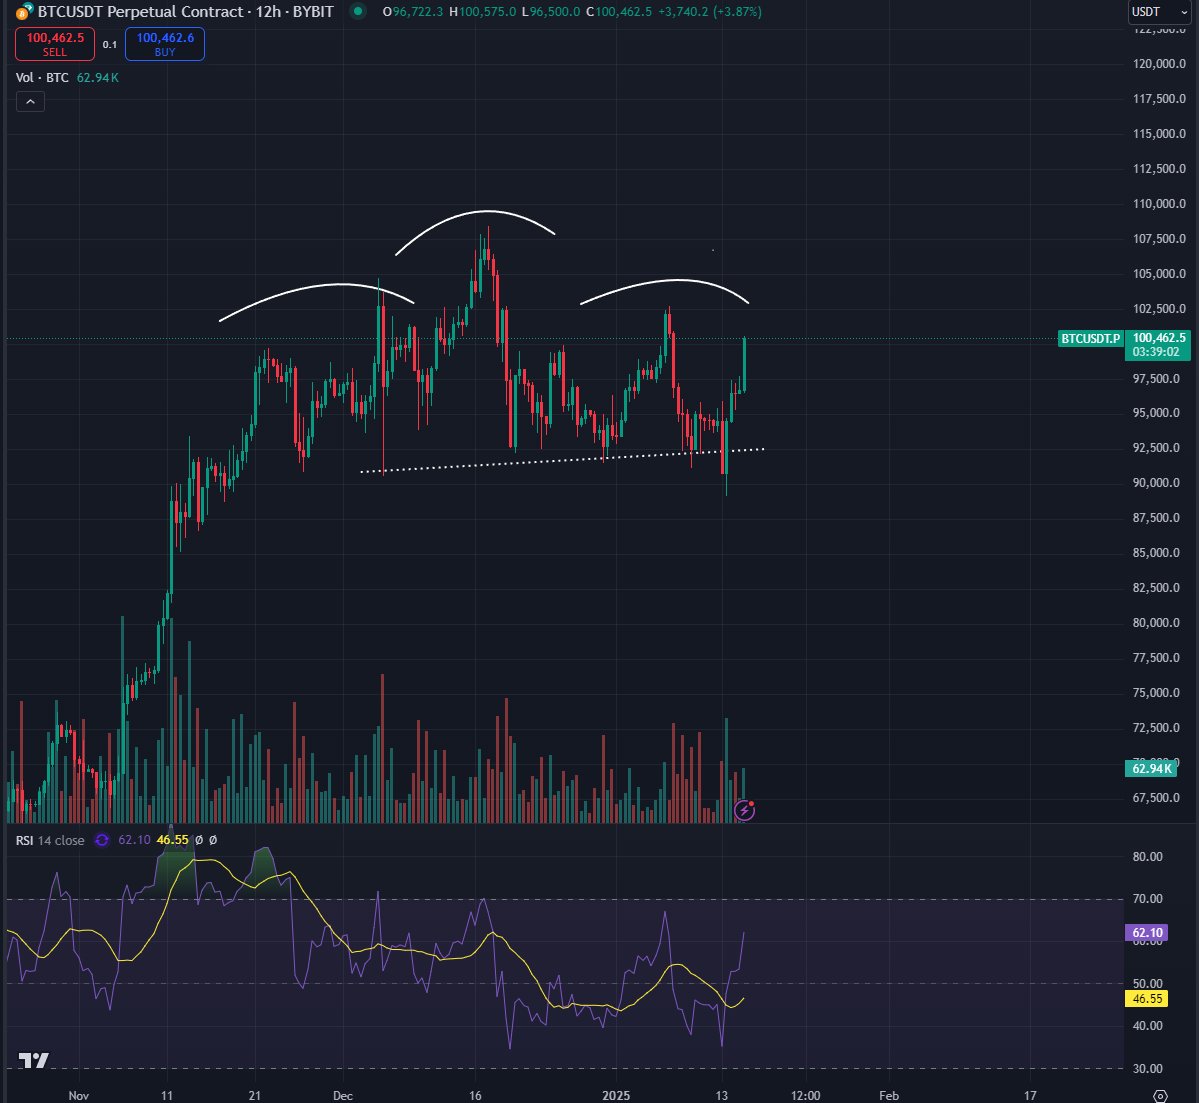Click the purple 62.10 RSI value label

click(1146, 933)
